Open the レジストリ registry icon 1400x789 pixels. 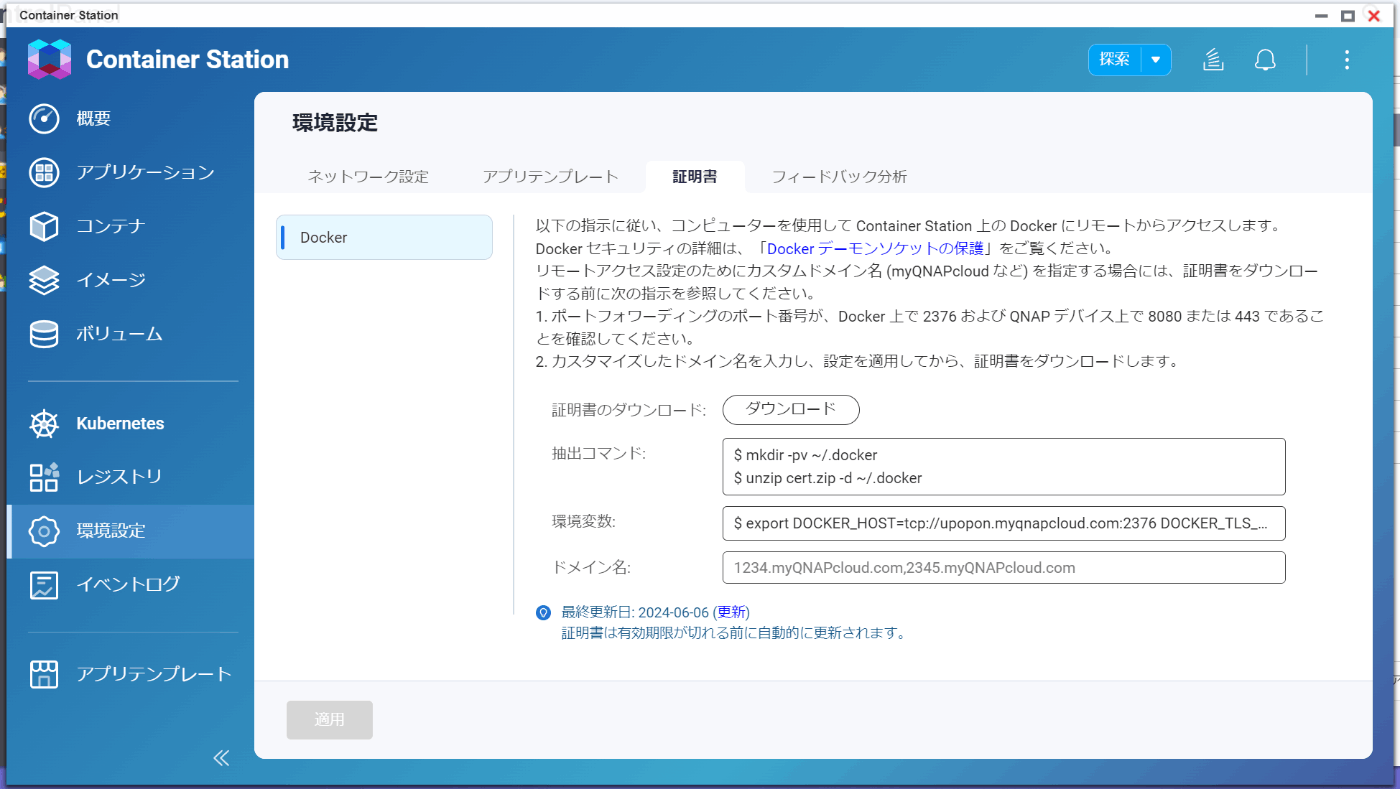point(44,477)
